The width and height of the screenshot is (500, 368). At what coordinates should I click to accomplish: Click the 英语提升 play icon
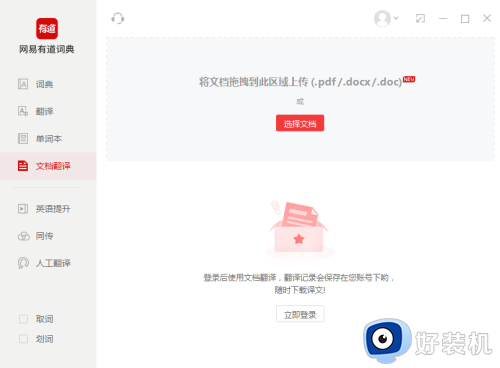23,209
